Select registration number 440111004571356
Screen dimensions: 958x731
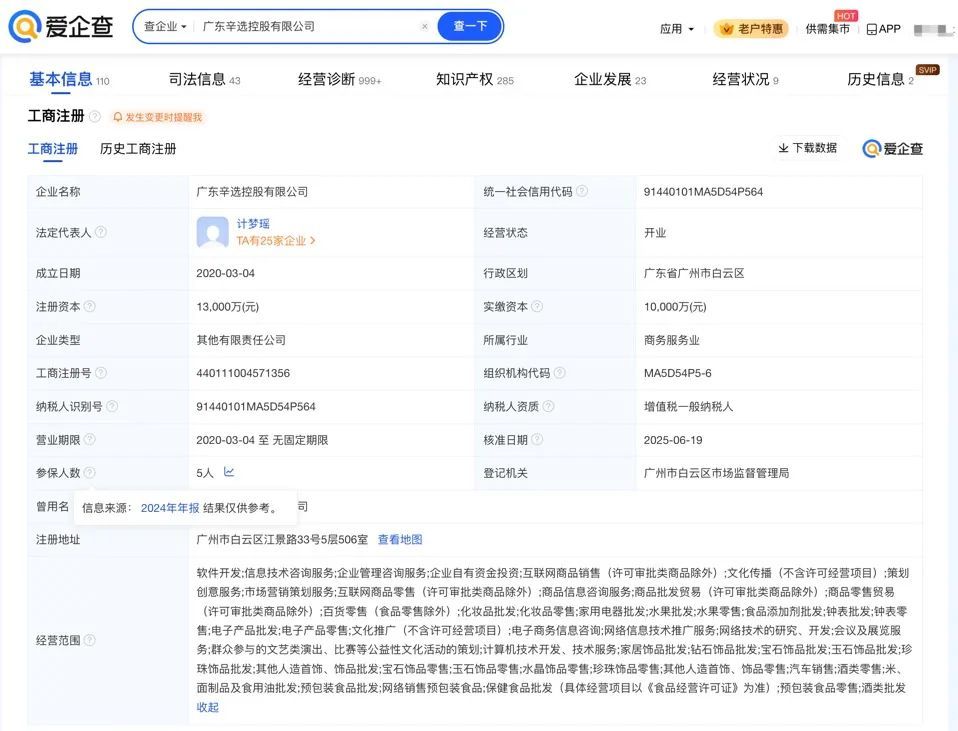(243, 373)
